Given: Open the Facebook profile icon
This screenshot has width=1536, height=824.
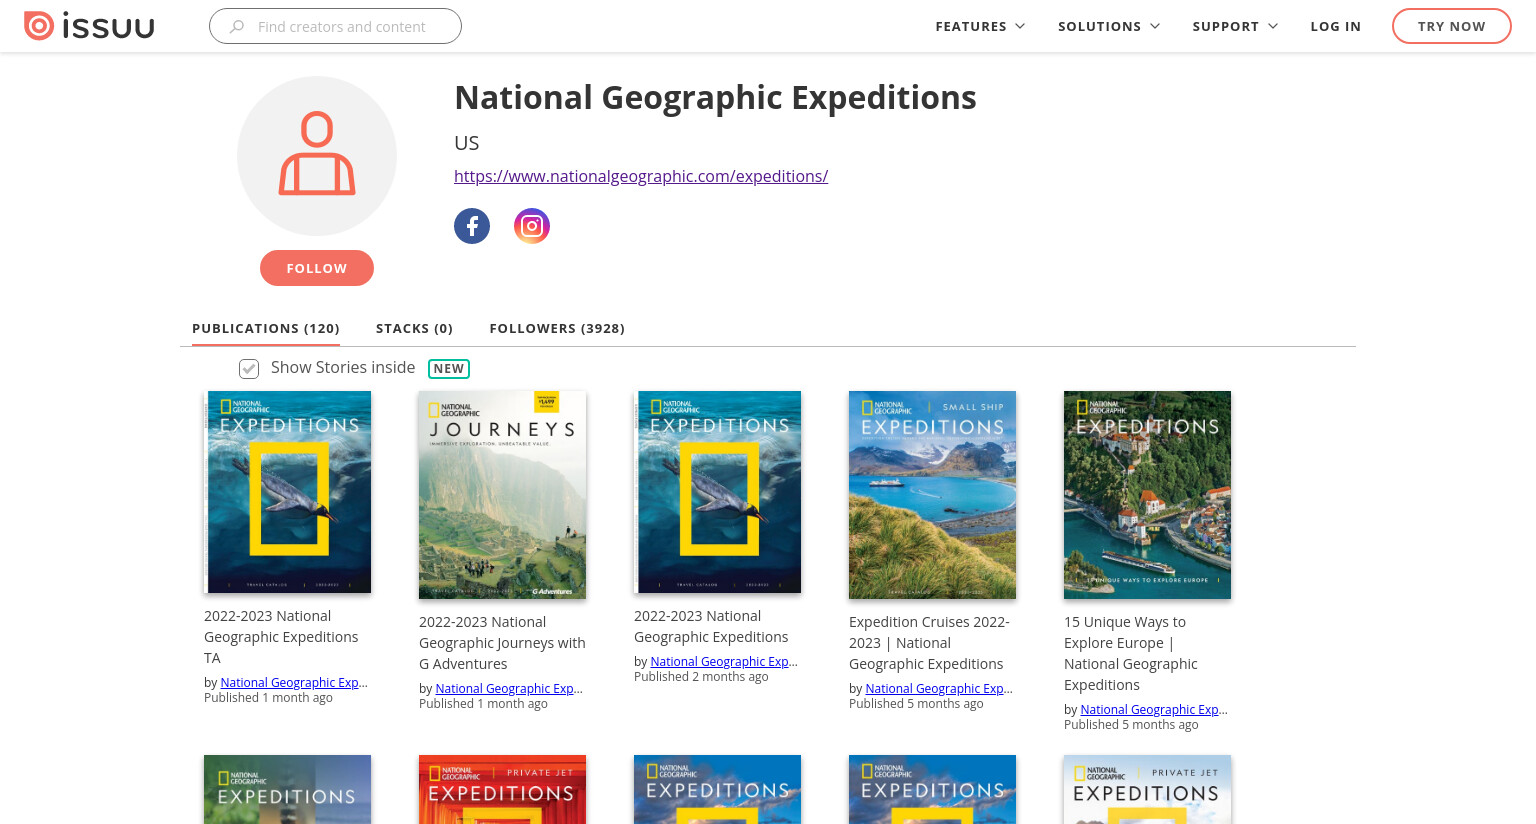Looking at the screenshot, I should (x=472, y=226).
